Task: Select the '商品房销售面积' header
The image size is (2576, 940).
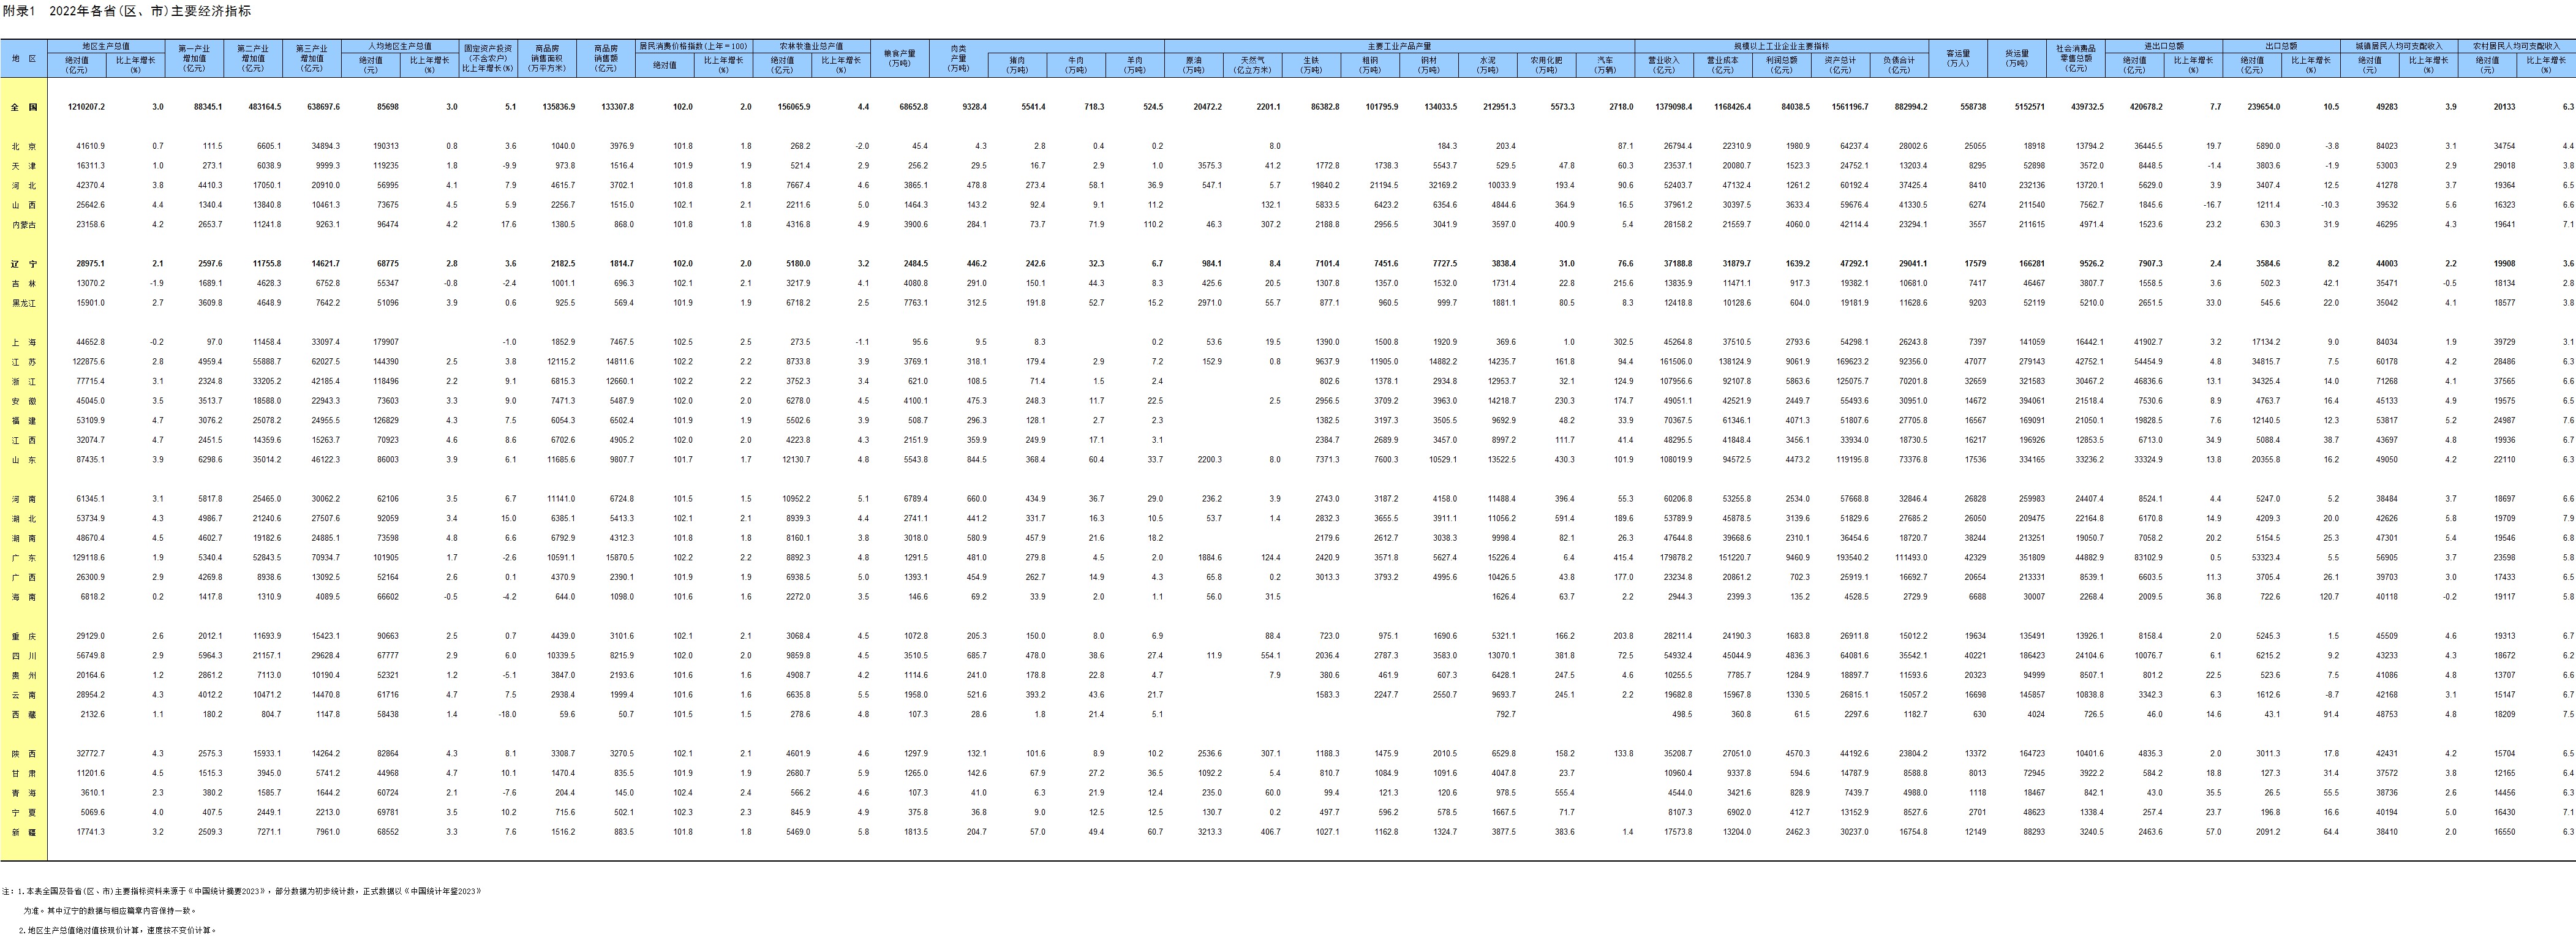Action: (547, 59)
